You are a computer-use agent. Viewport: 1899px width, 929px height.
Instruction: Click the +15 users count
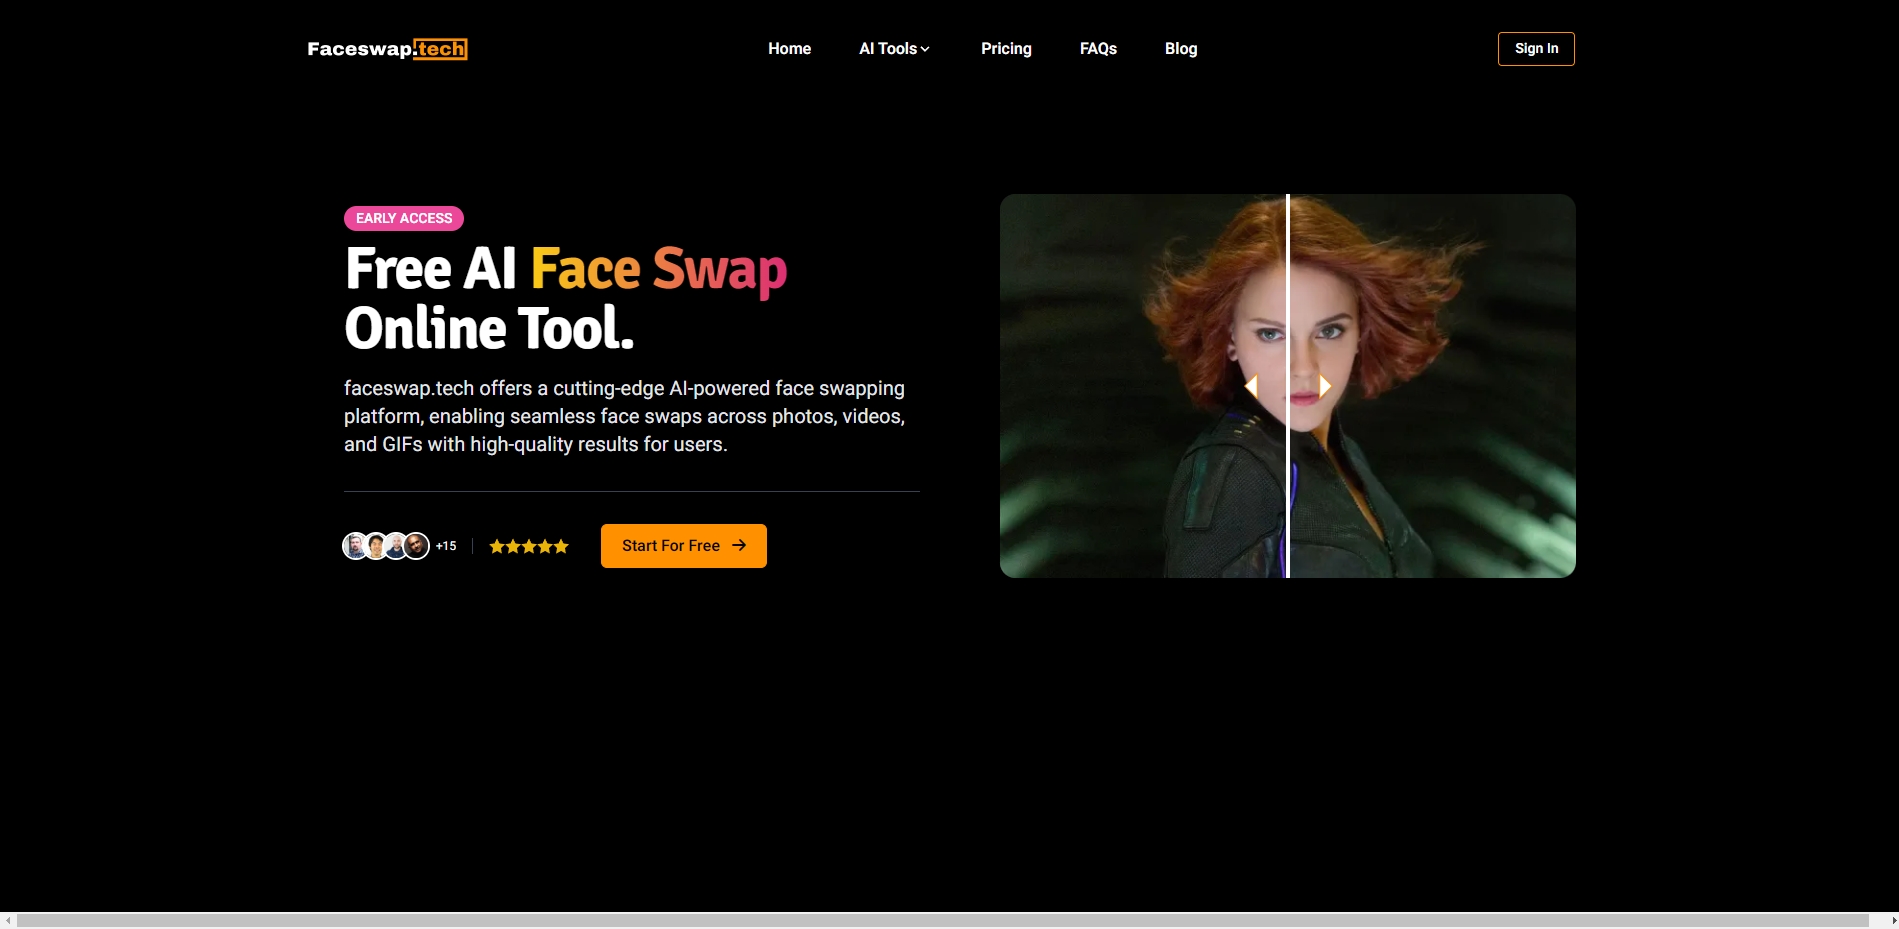[x=446, y=546]
